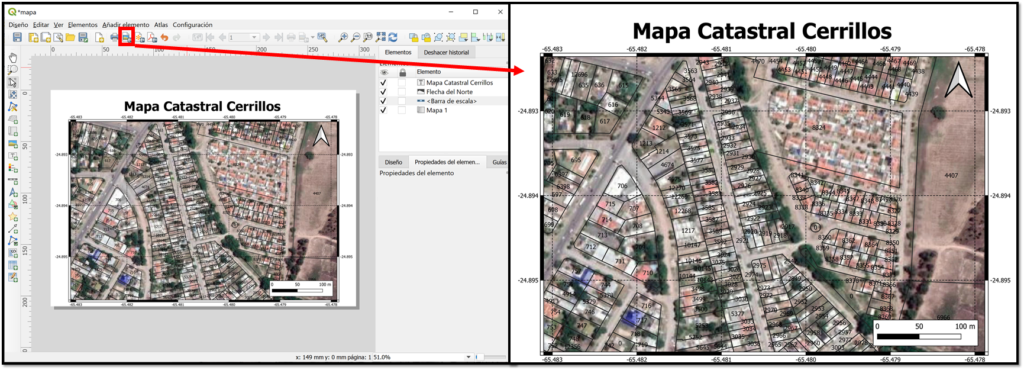Click the Add label tool
The width and height of the screenshot is (1024, 370).
point(12,155)
